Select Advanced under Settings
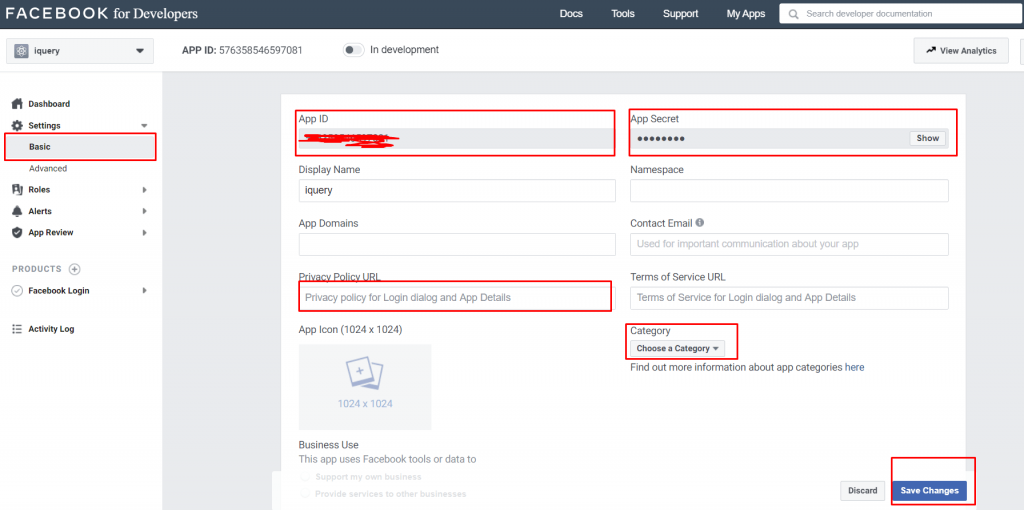This screenshot has height=510, width=1024. [48, 168]
